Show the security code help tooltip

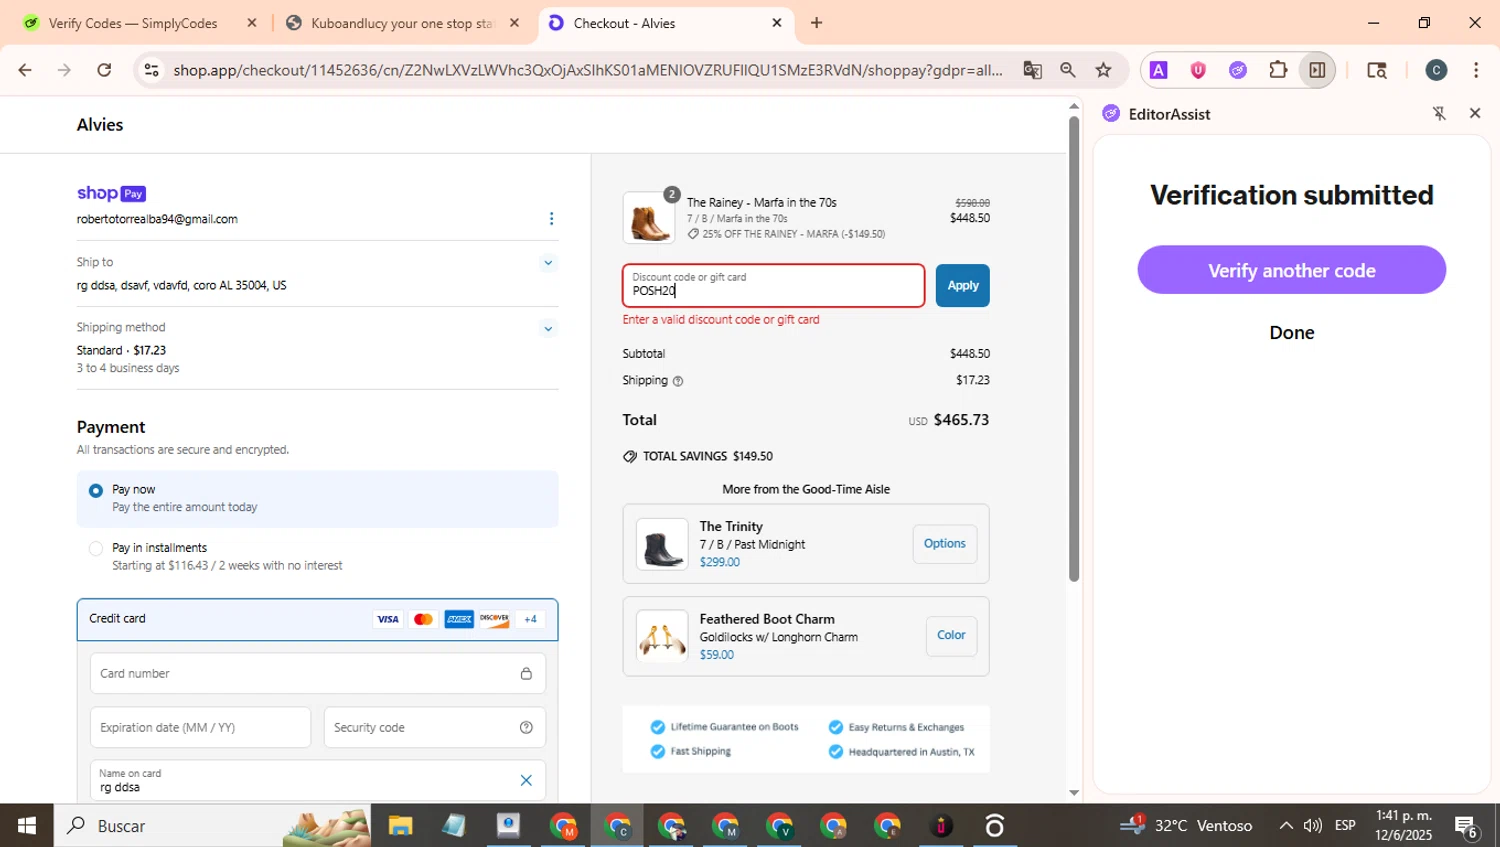[x=526, y=728]
